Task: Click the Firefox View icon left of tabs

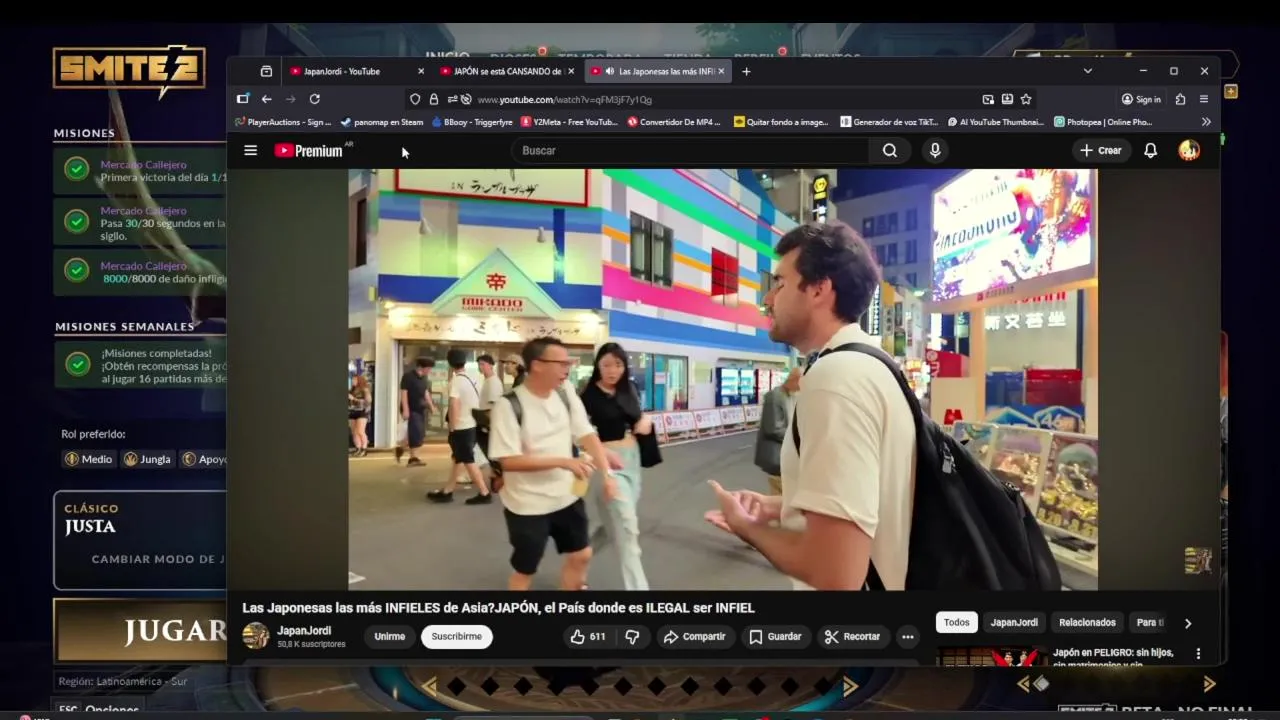Action: coord(266,71)
